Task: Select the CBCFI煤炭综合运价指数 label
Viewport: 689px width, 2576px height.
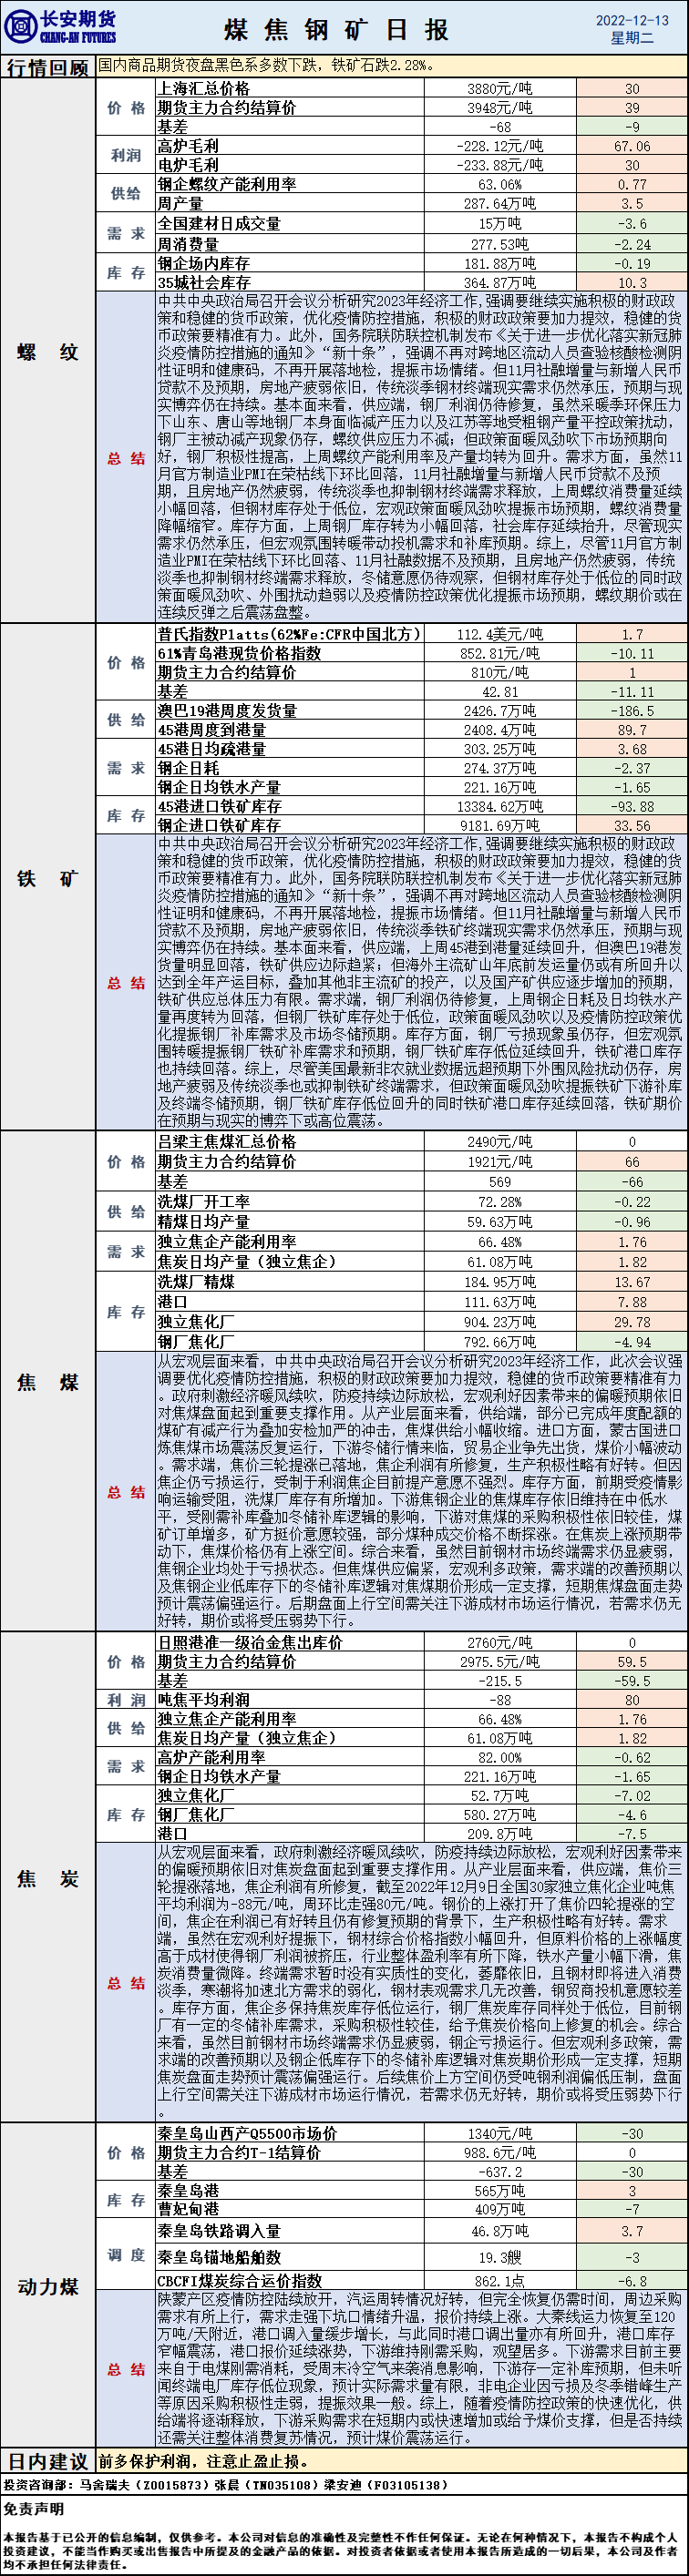Action: [239, 2281]
